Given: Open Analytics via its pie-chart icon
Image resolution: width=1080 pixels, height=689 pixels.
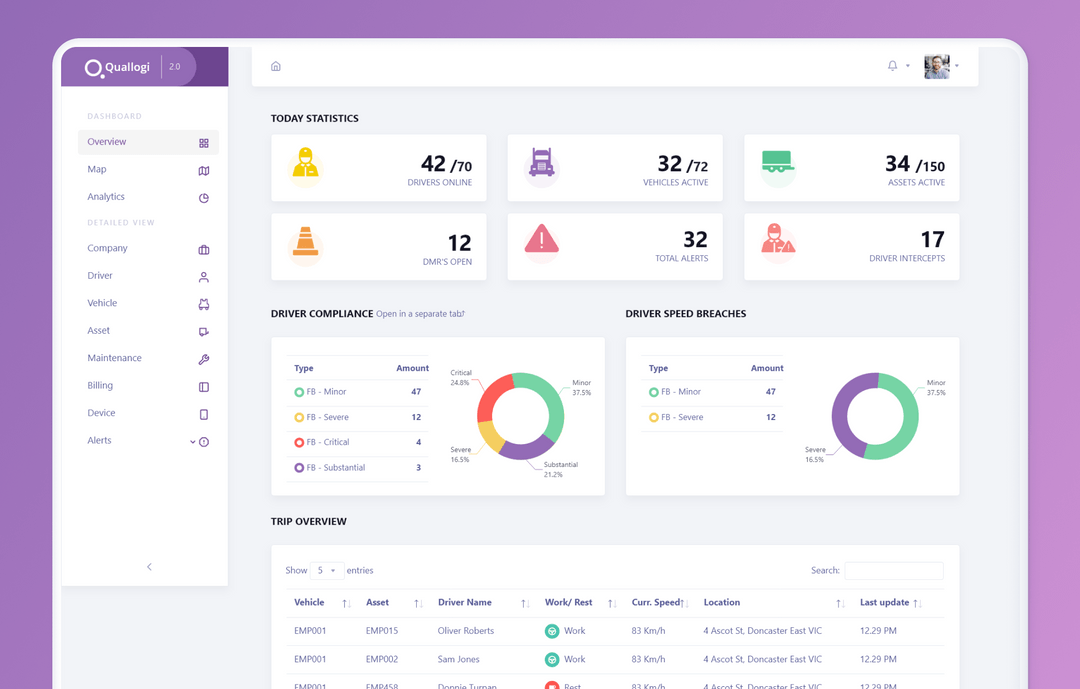Looking at the screenshot, I should pos(203,197).
